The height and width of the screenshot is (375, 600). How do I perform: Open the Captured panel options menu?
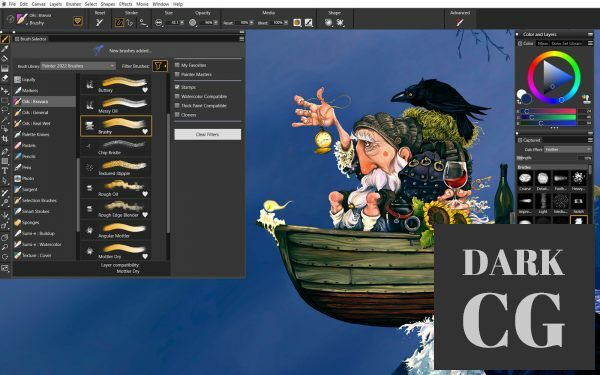pyautogui.click(x=590, y=140)
